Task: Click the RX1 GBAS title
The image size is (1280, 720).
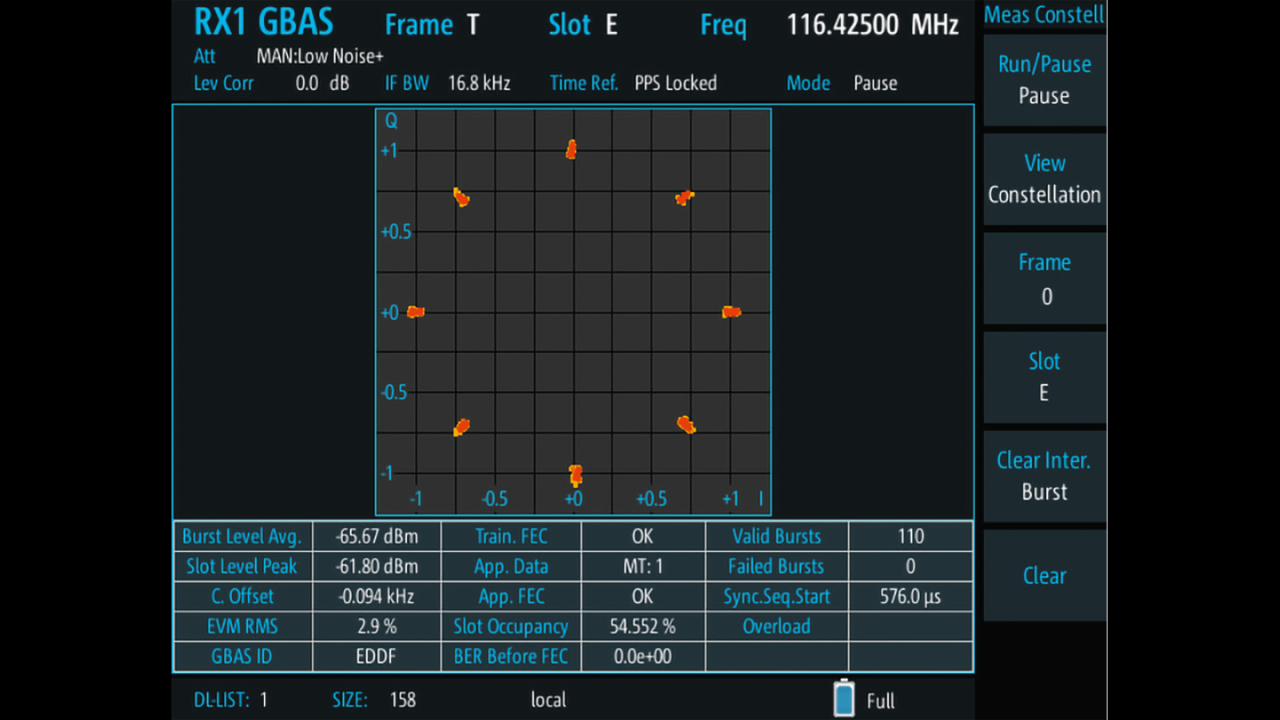Action: pos(263,23)
